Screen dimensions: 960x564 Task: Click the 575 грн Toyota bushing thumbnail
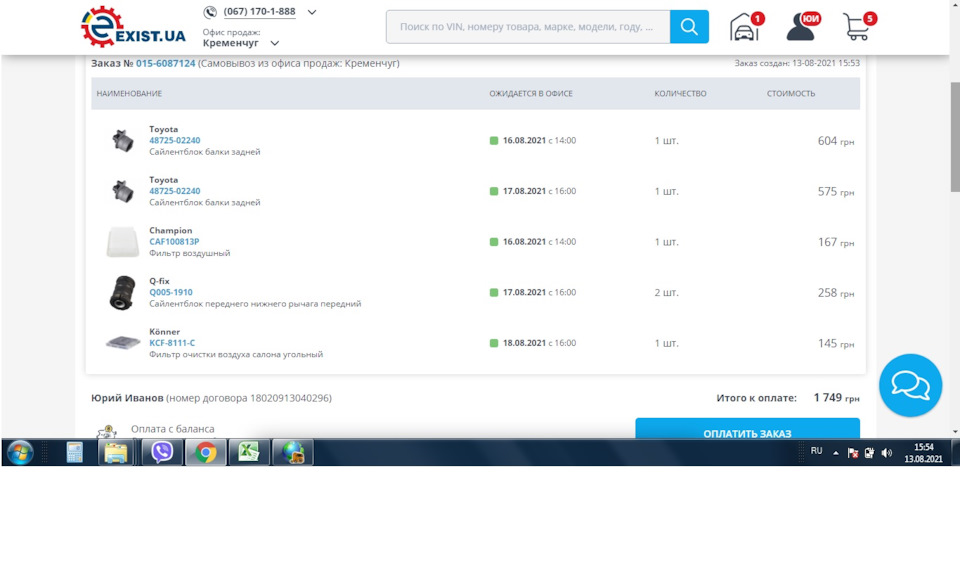coord(122,192)
